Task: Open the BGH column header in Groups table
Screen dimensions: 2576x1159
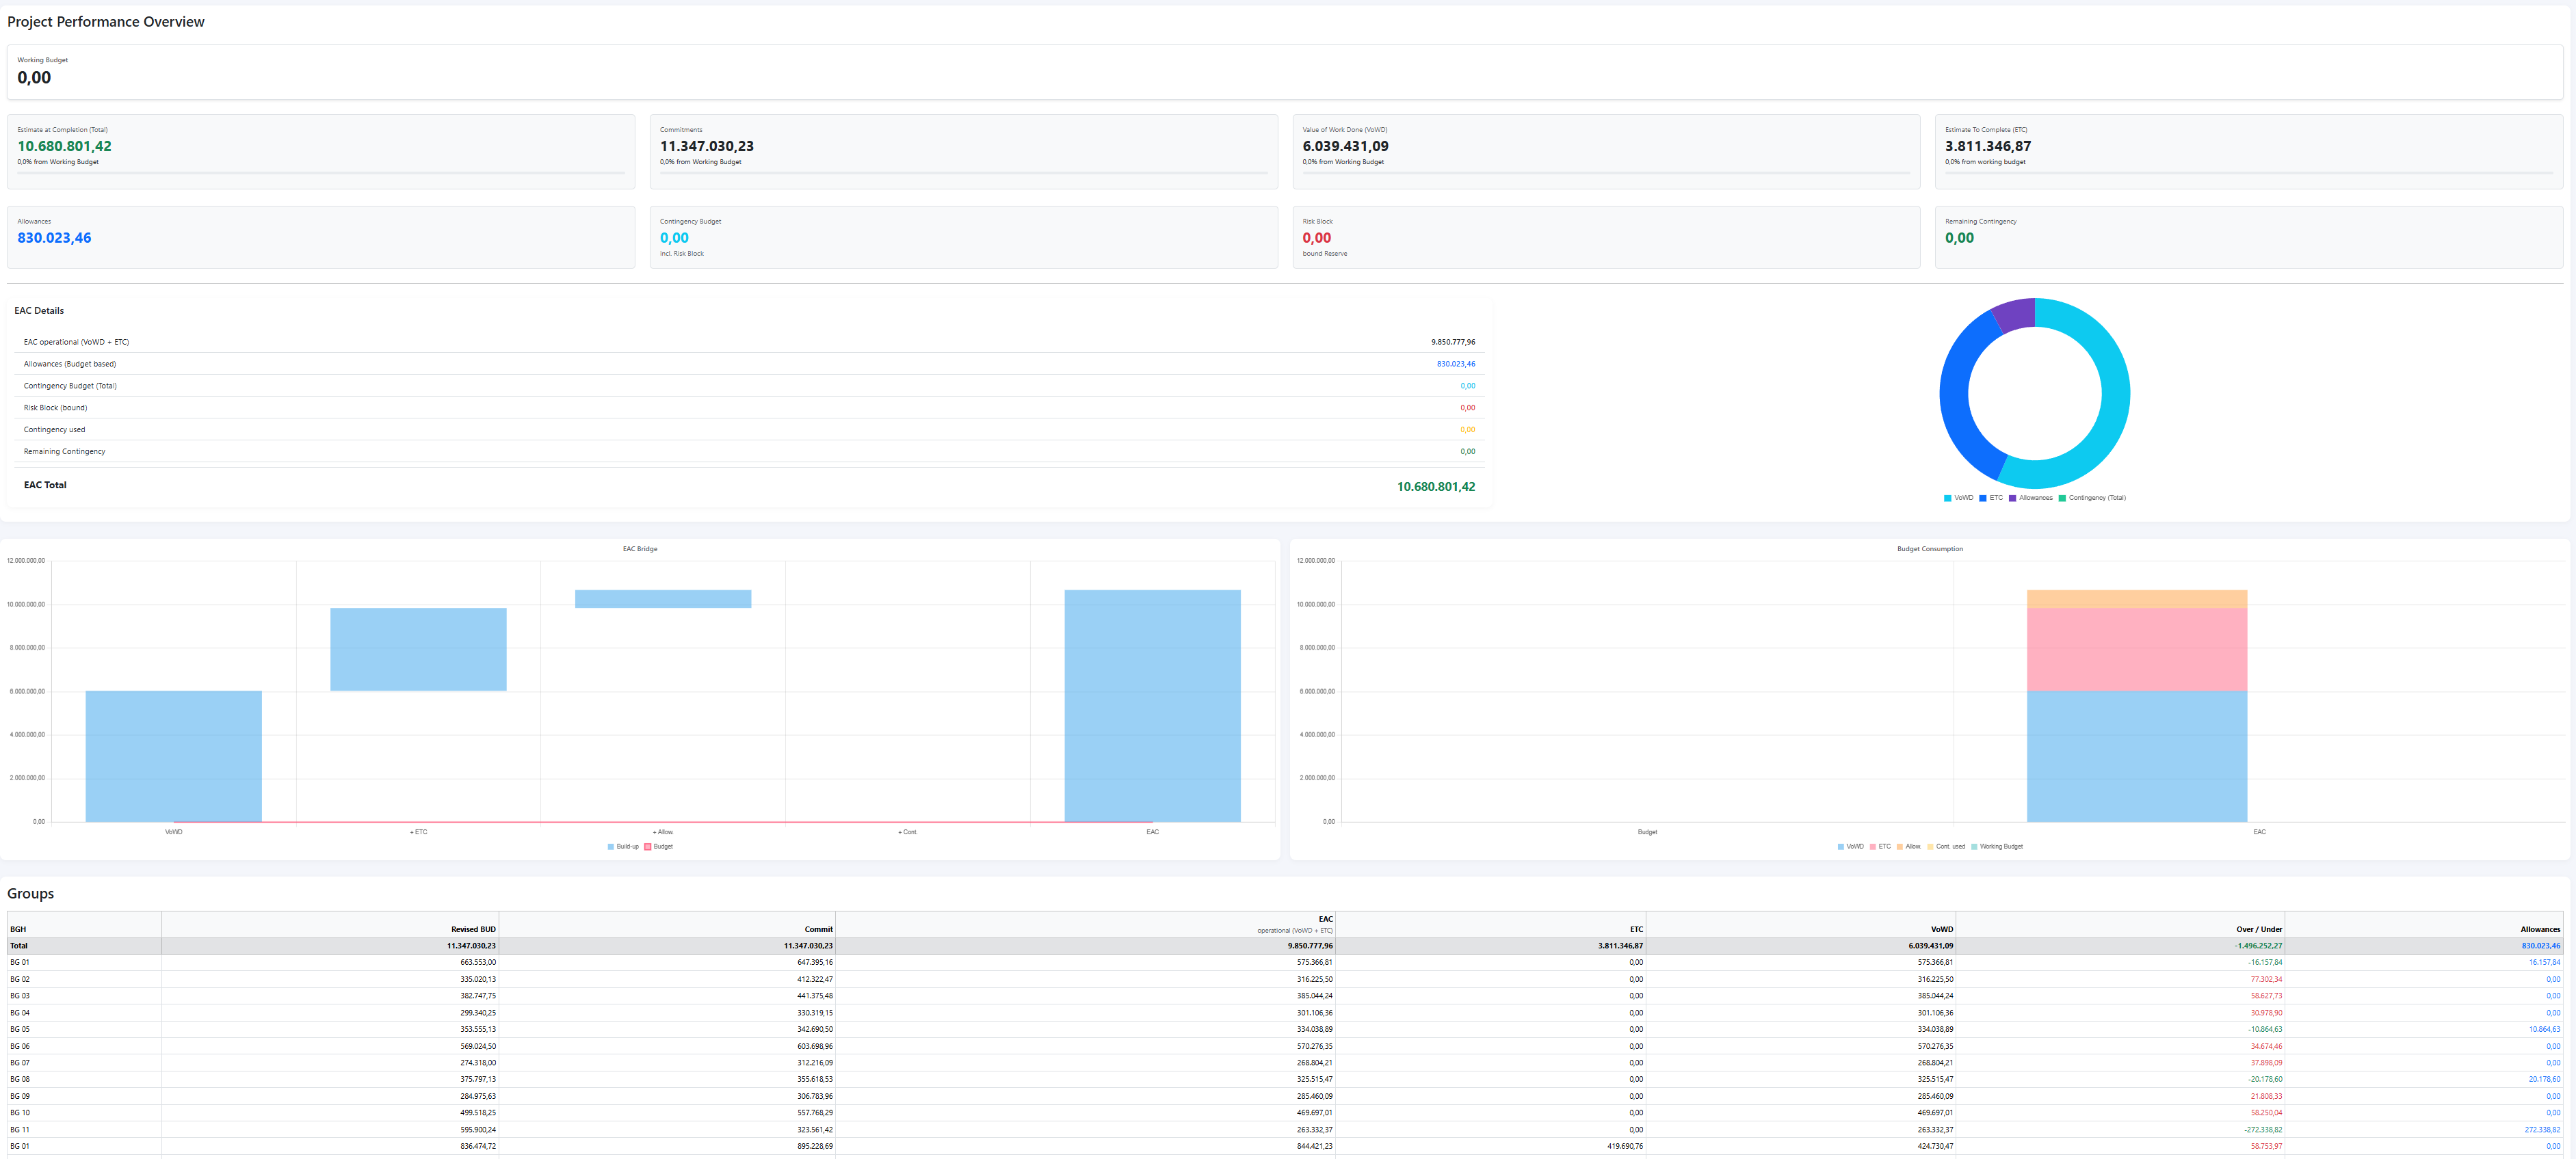Action: tap(18, 928)
